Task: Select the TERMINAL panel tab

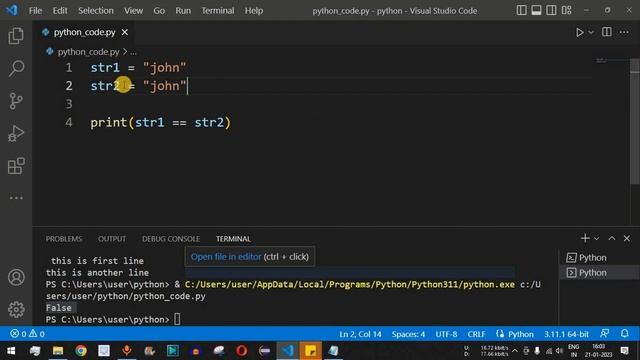Action: point(233,239)
